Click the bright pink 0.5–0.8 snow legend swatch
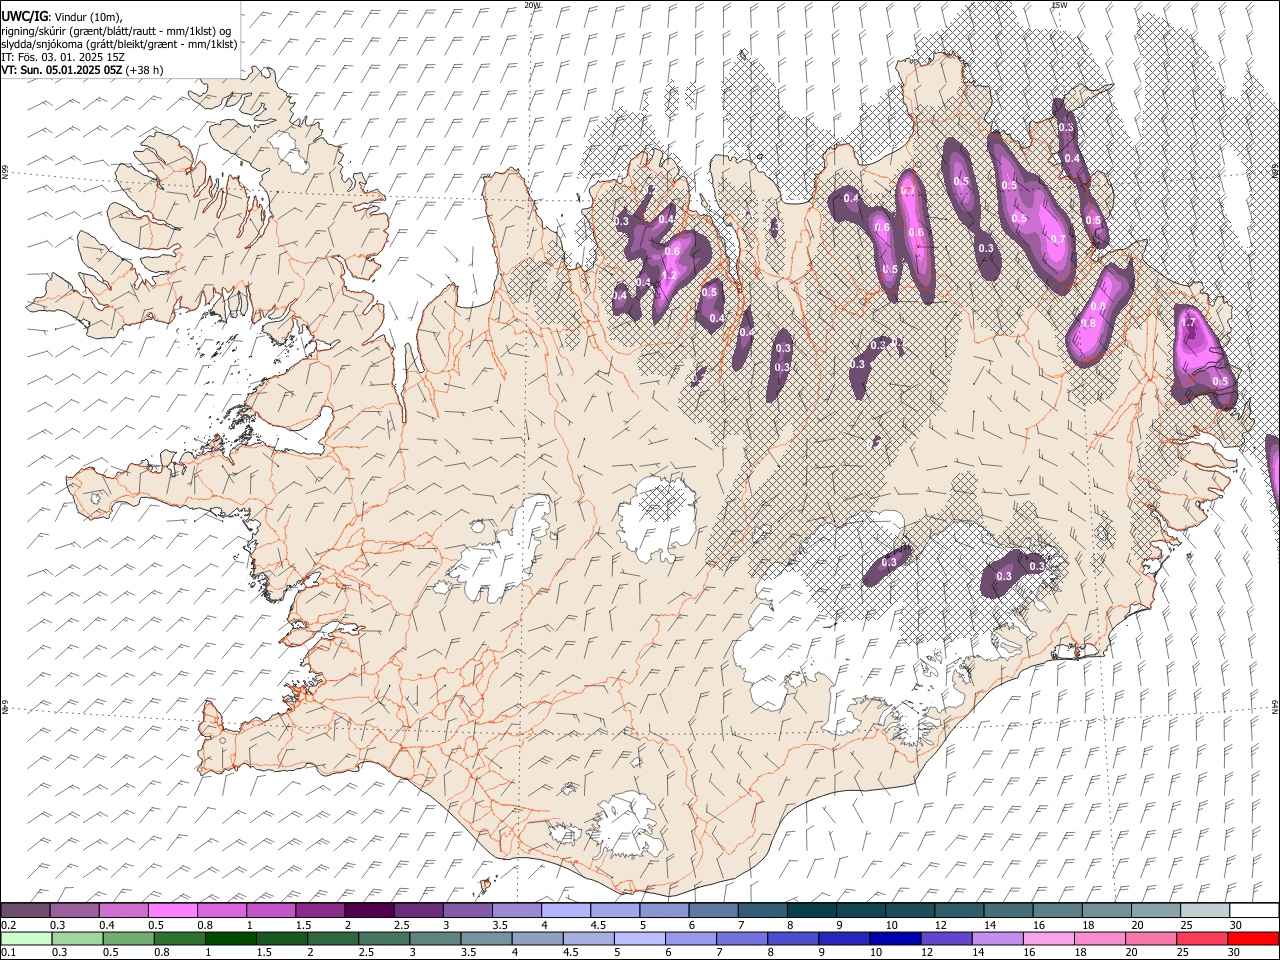The image size is (1280, 960). (x=172, y=911)
